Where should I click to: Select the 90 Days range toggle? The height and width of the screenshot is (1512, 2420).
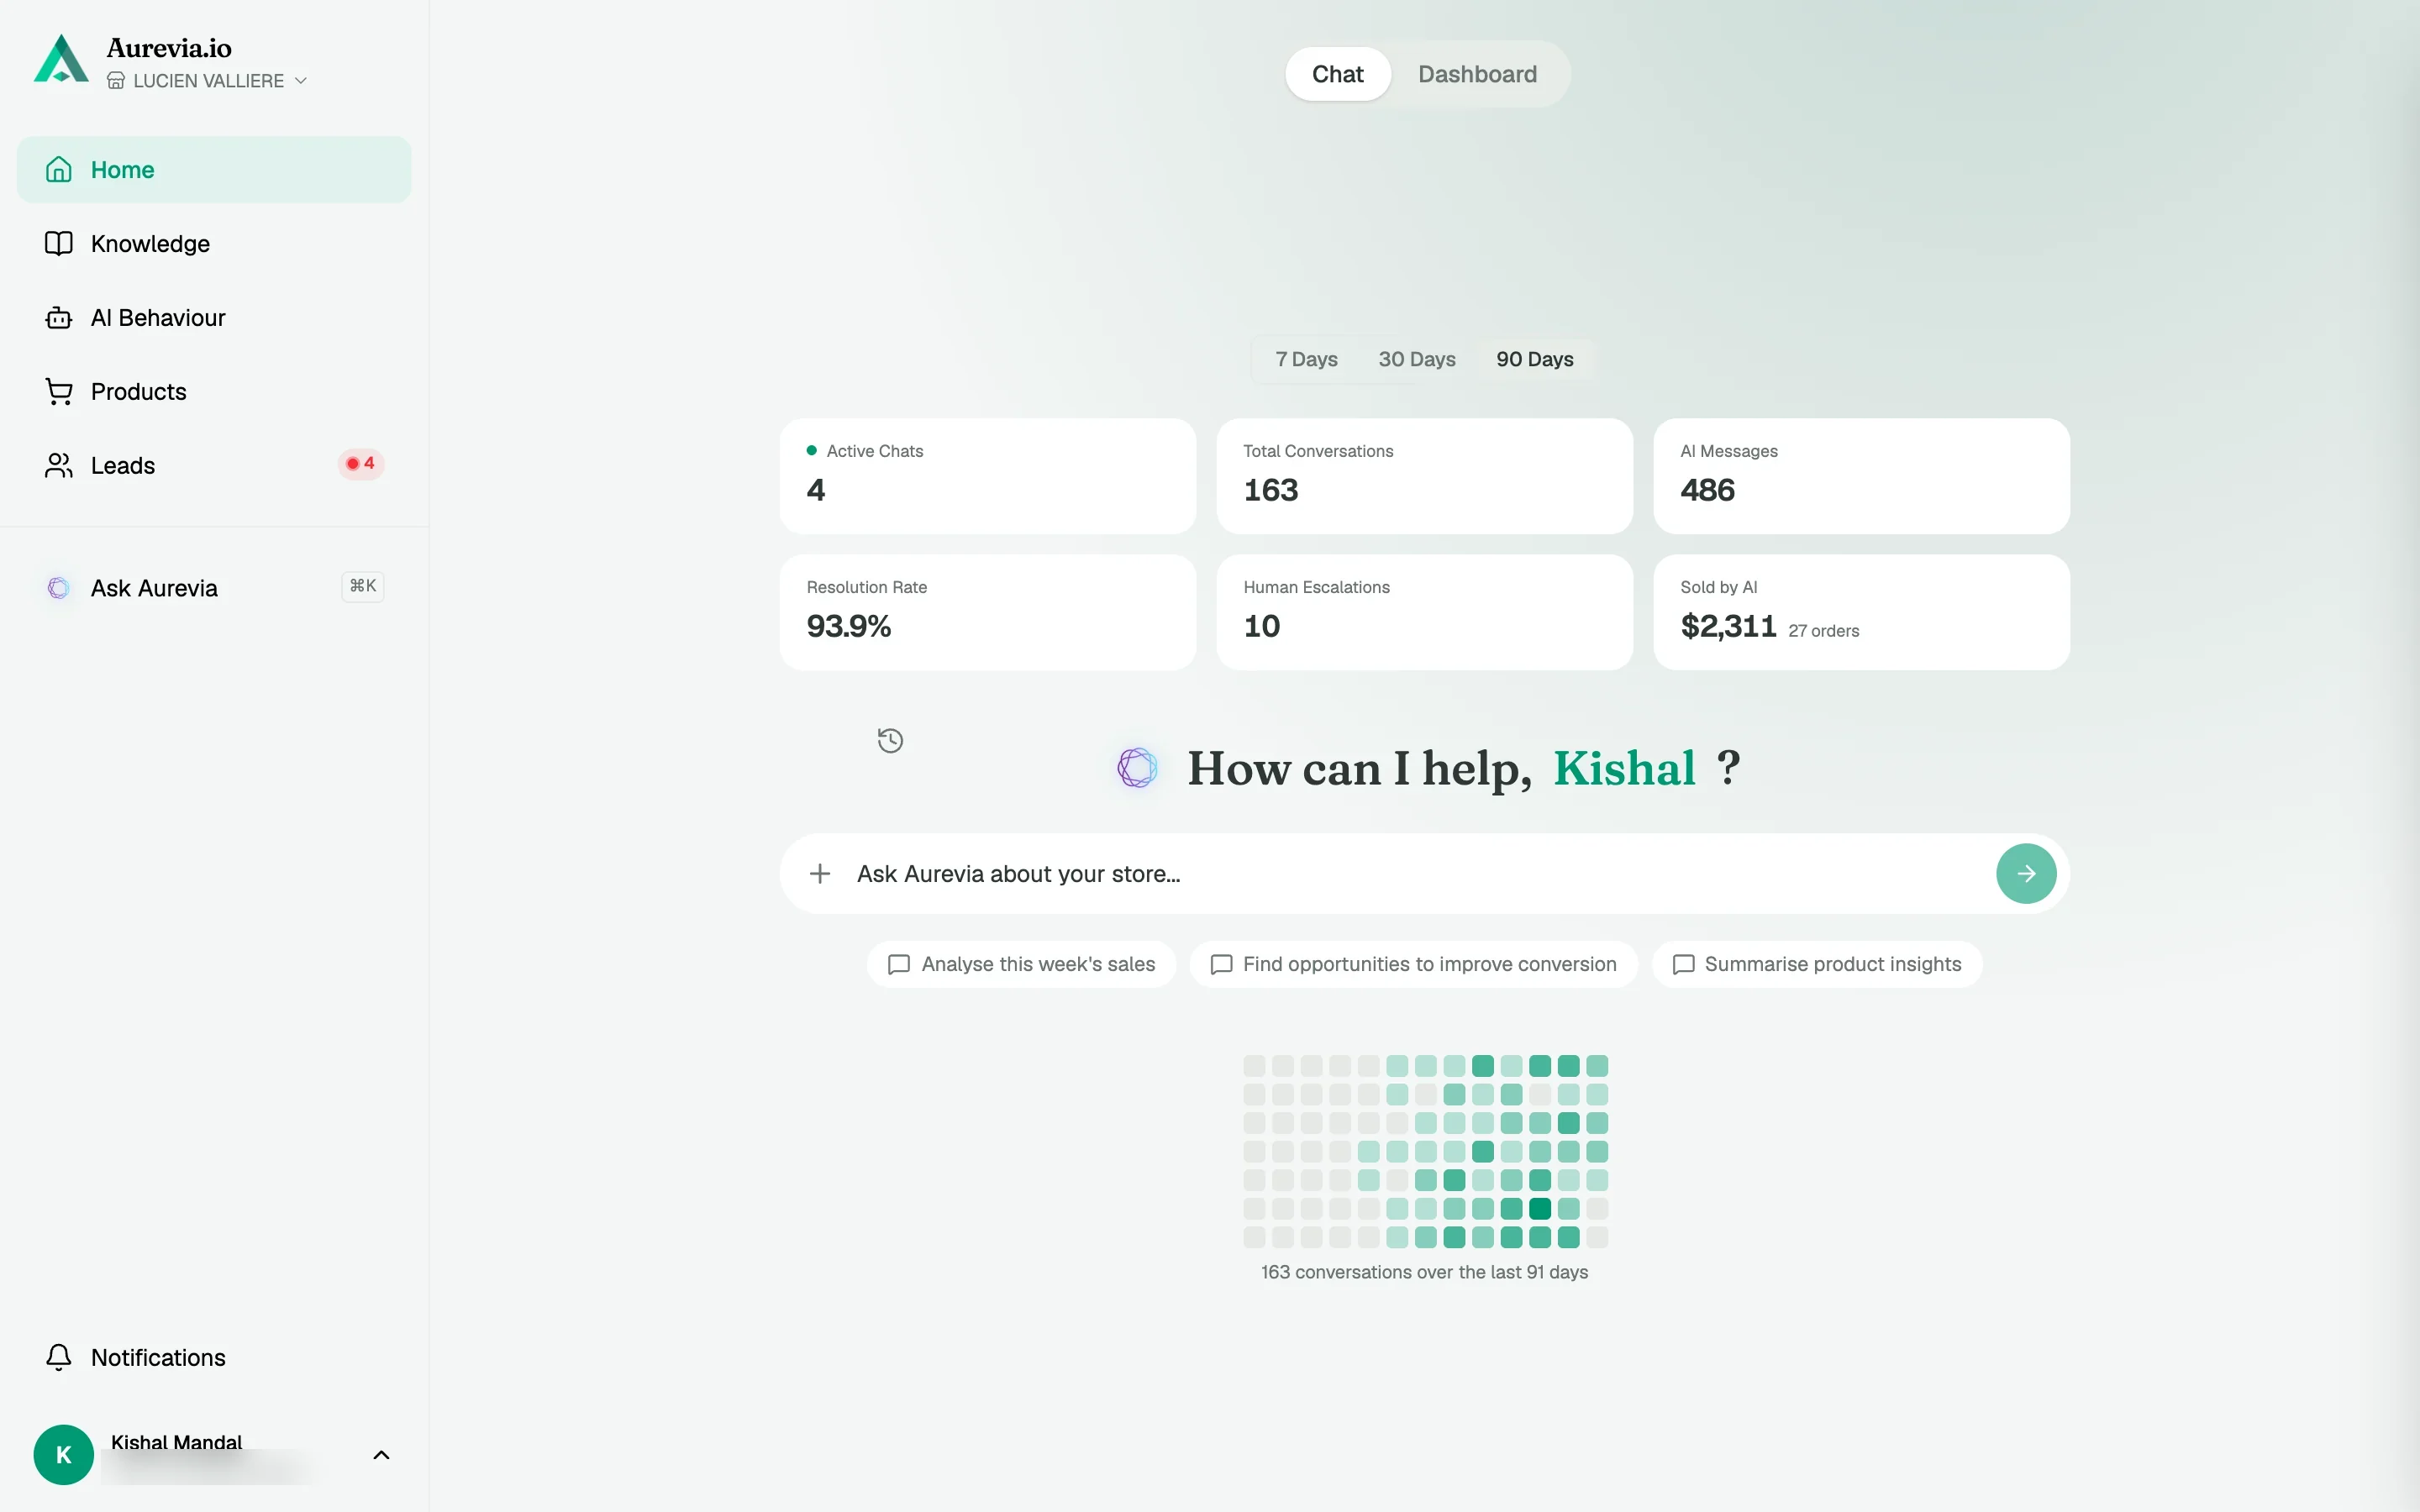coord(1535,359)
